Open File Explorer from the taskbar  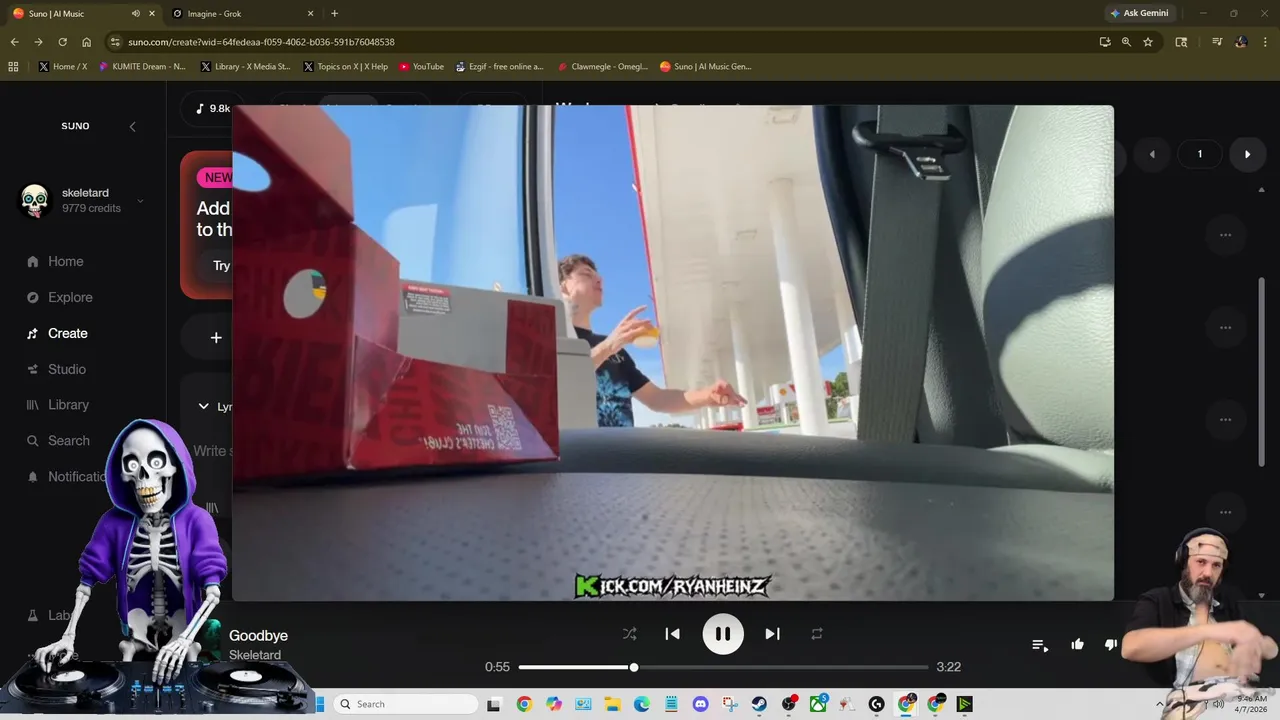coord(612,704)
